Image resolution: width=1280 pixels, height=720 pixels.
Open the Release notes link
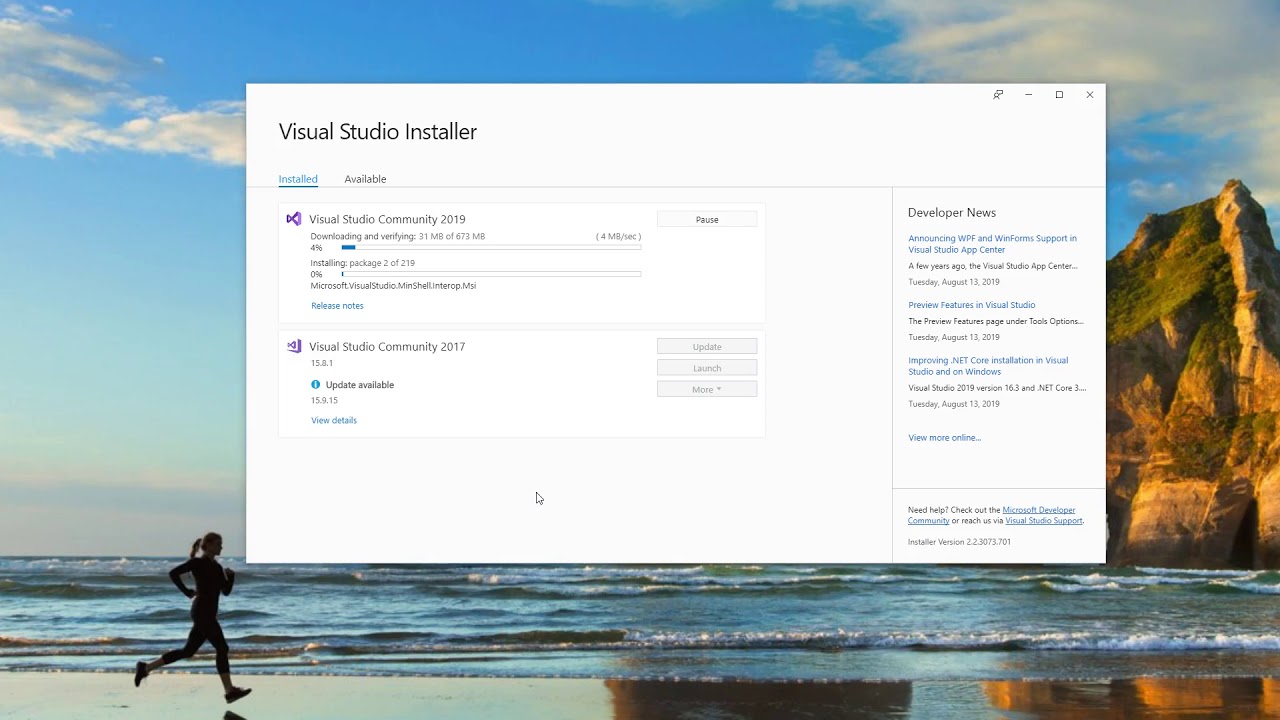point(337,306)
